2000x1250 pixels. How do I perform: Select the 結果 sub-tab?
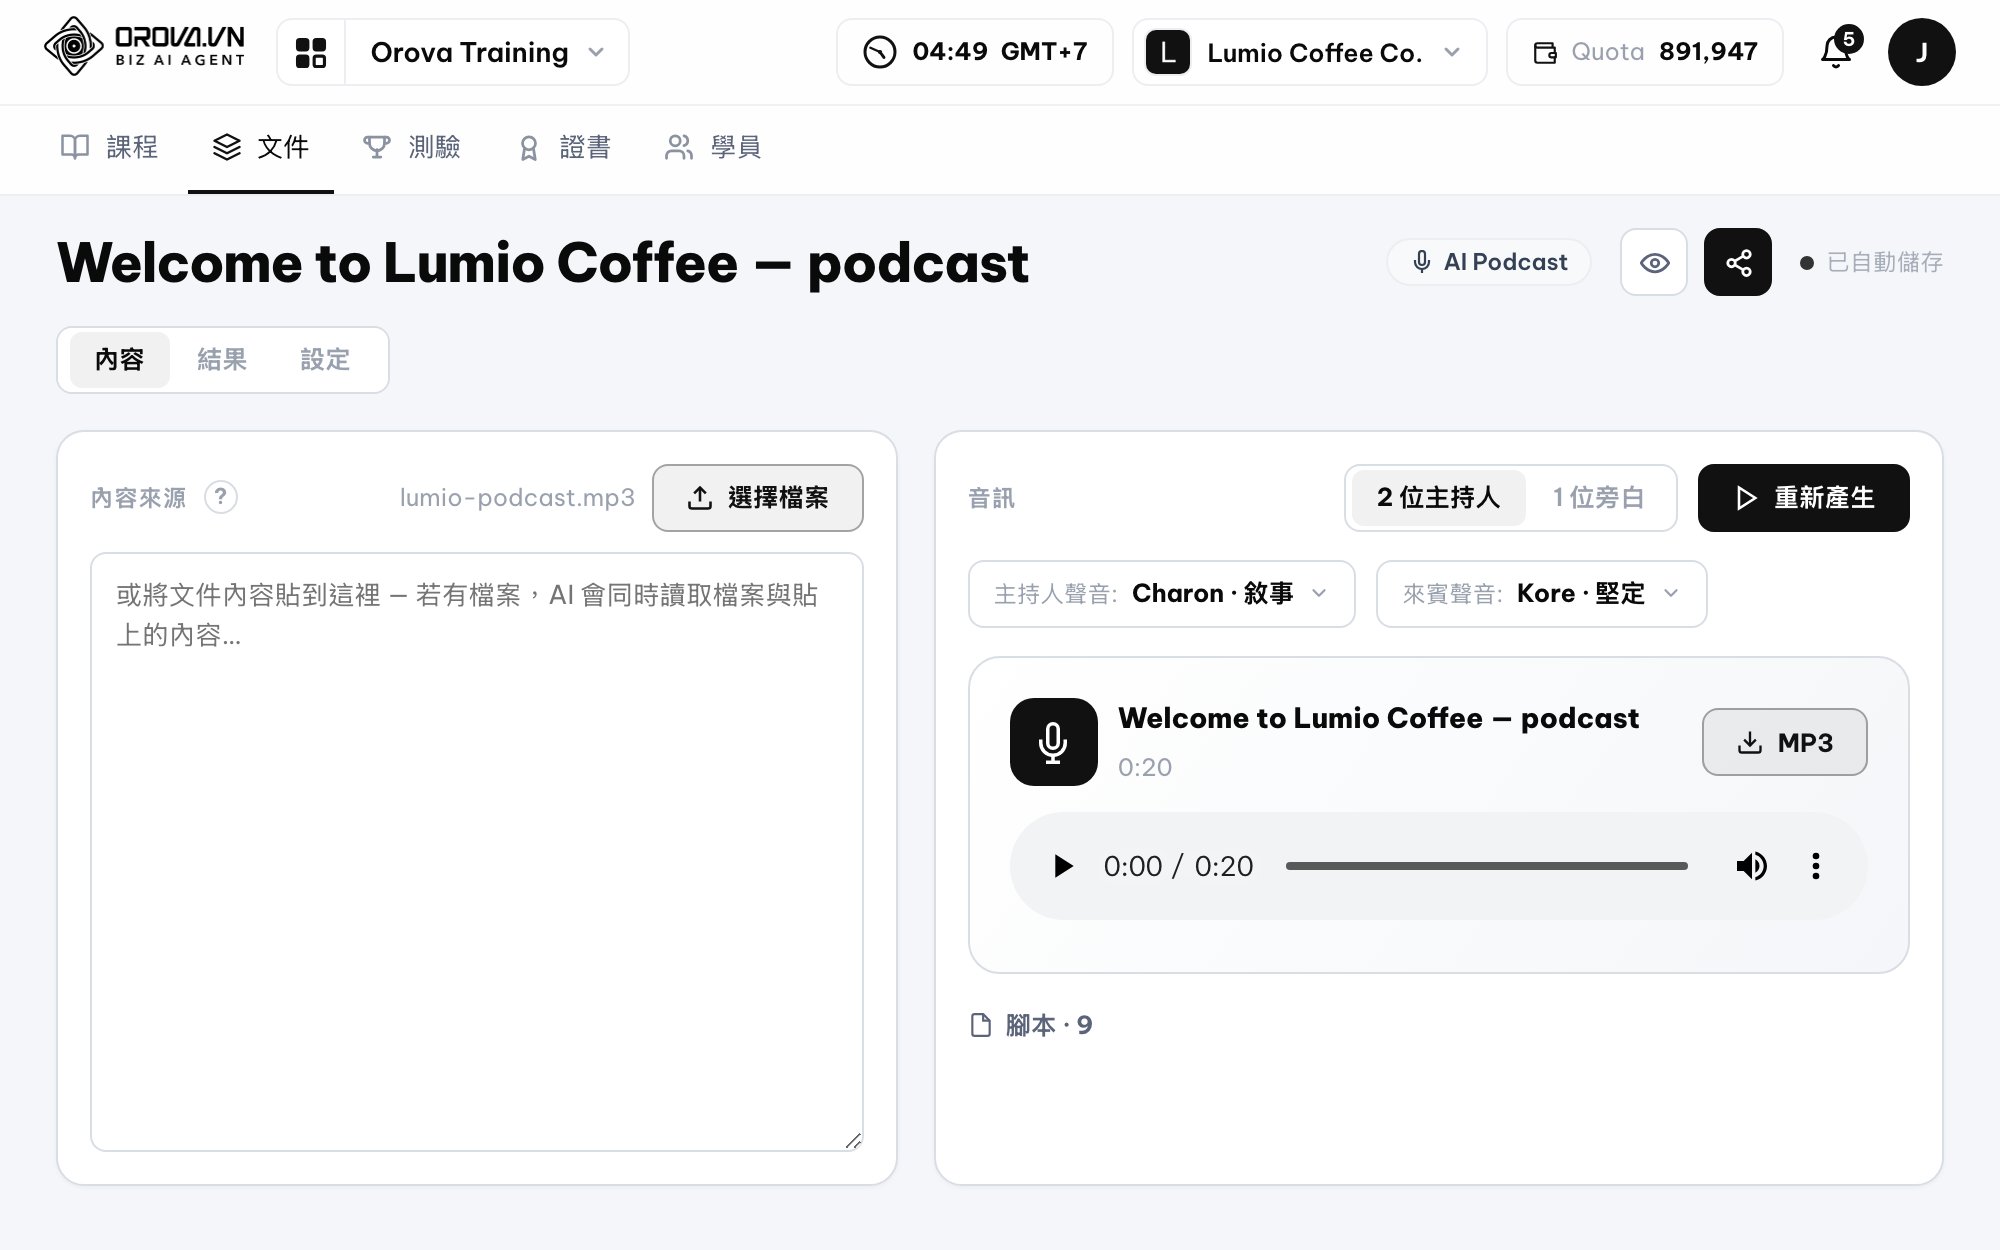222,360
